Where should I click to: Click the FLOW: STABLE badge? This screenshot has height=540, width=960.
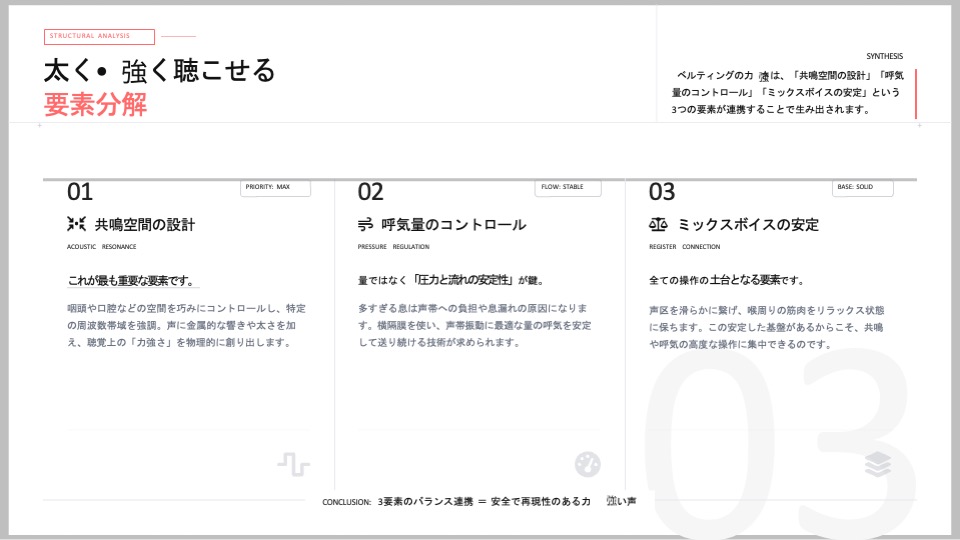point(567,187)
